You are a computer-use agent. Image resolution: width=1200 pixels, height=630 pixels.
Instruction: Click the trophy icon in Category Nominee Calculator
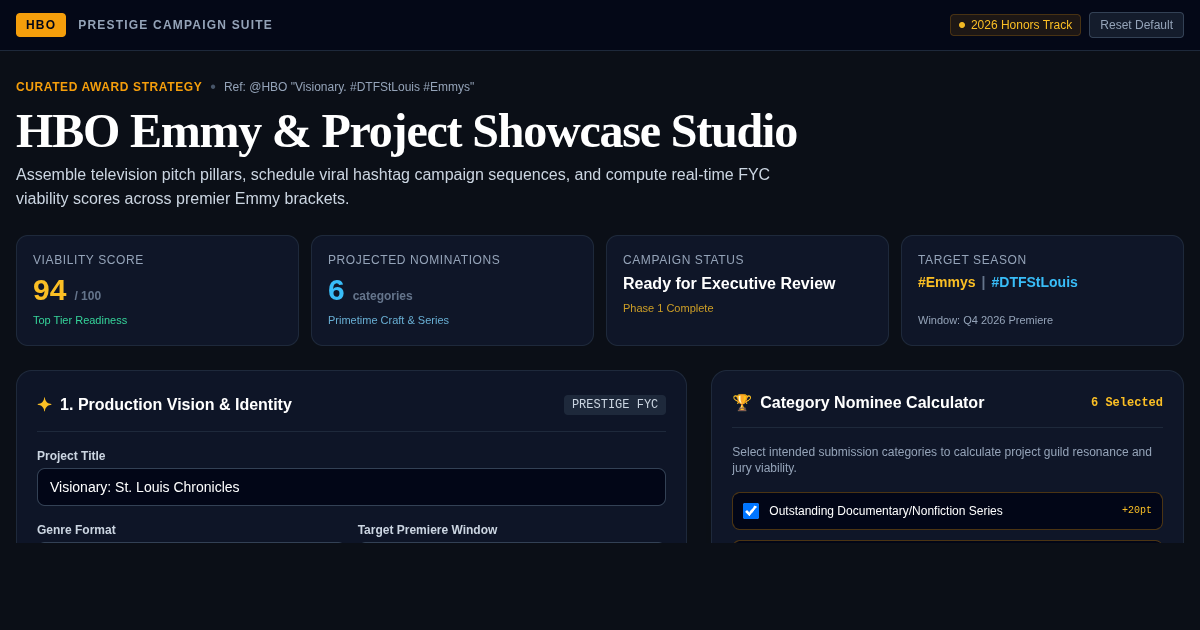(742, 403)
